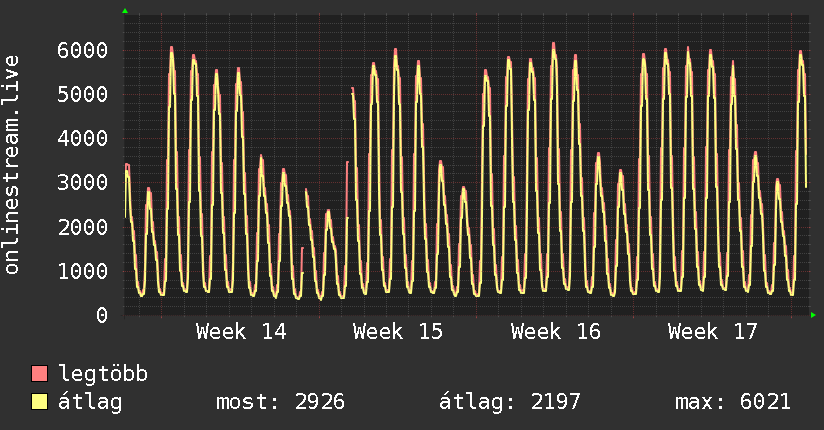Click the Week 14 axis label
824x430 pixels.
241,332
